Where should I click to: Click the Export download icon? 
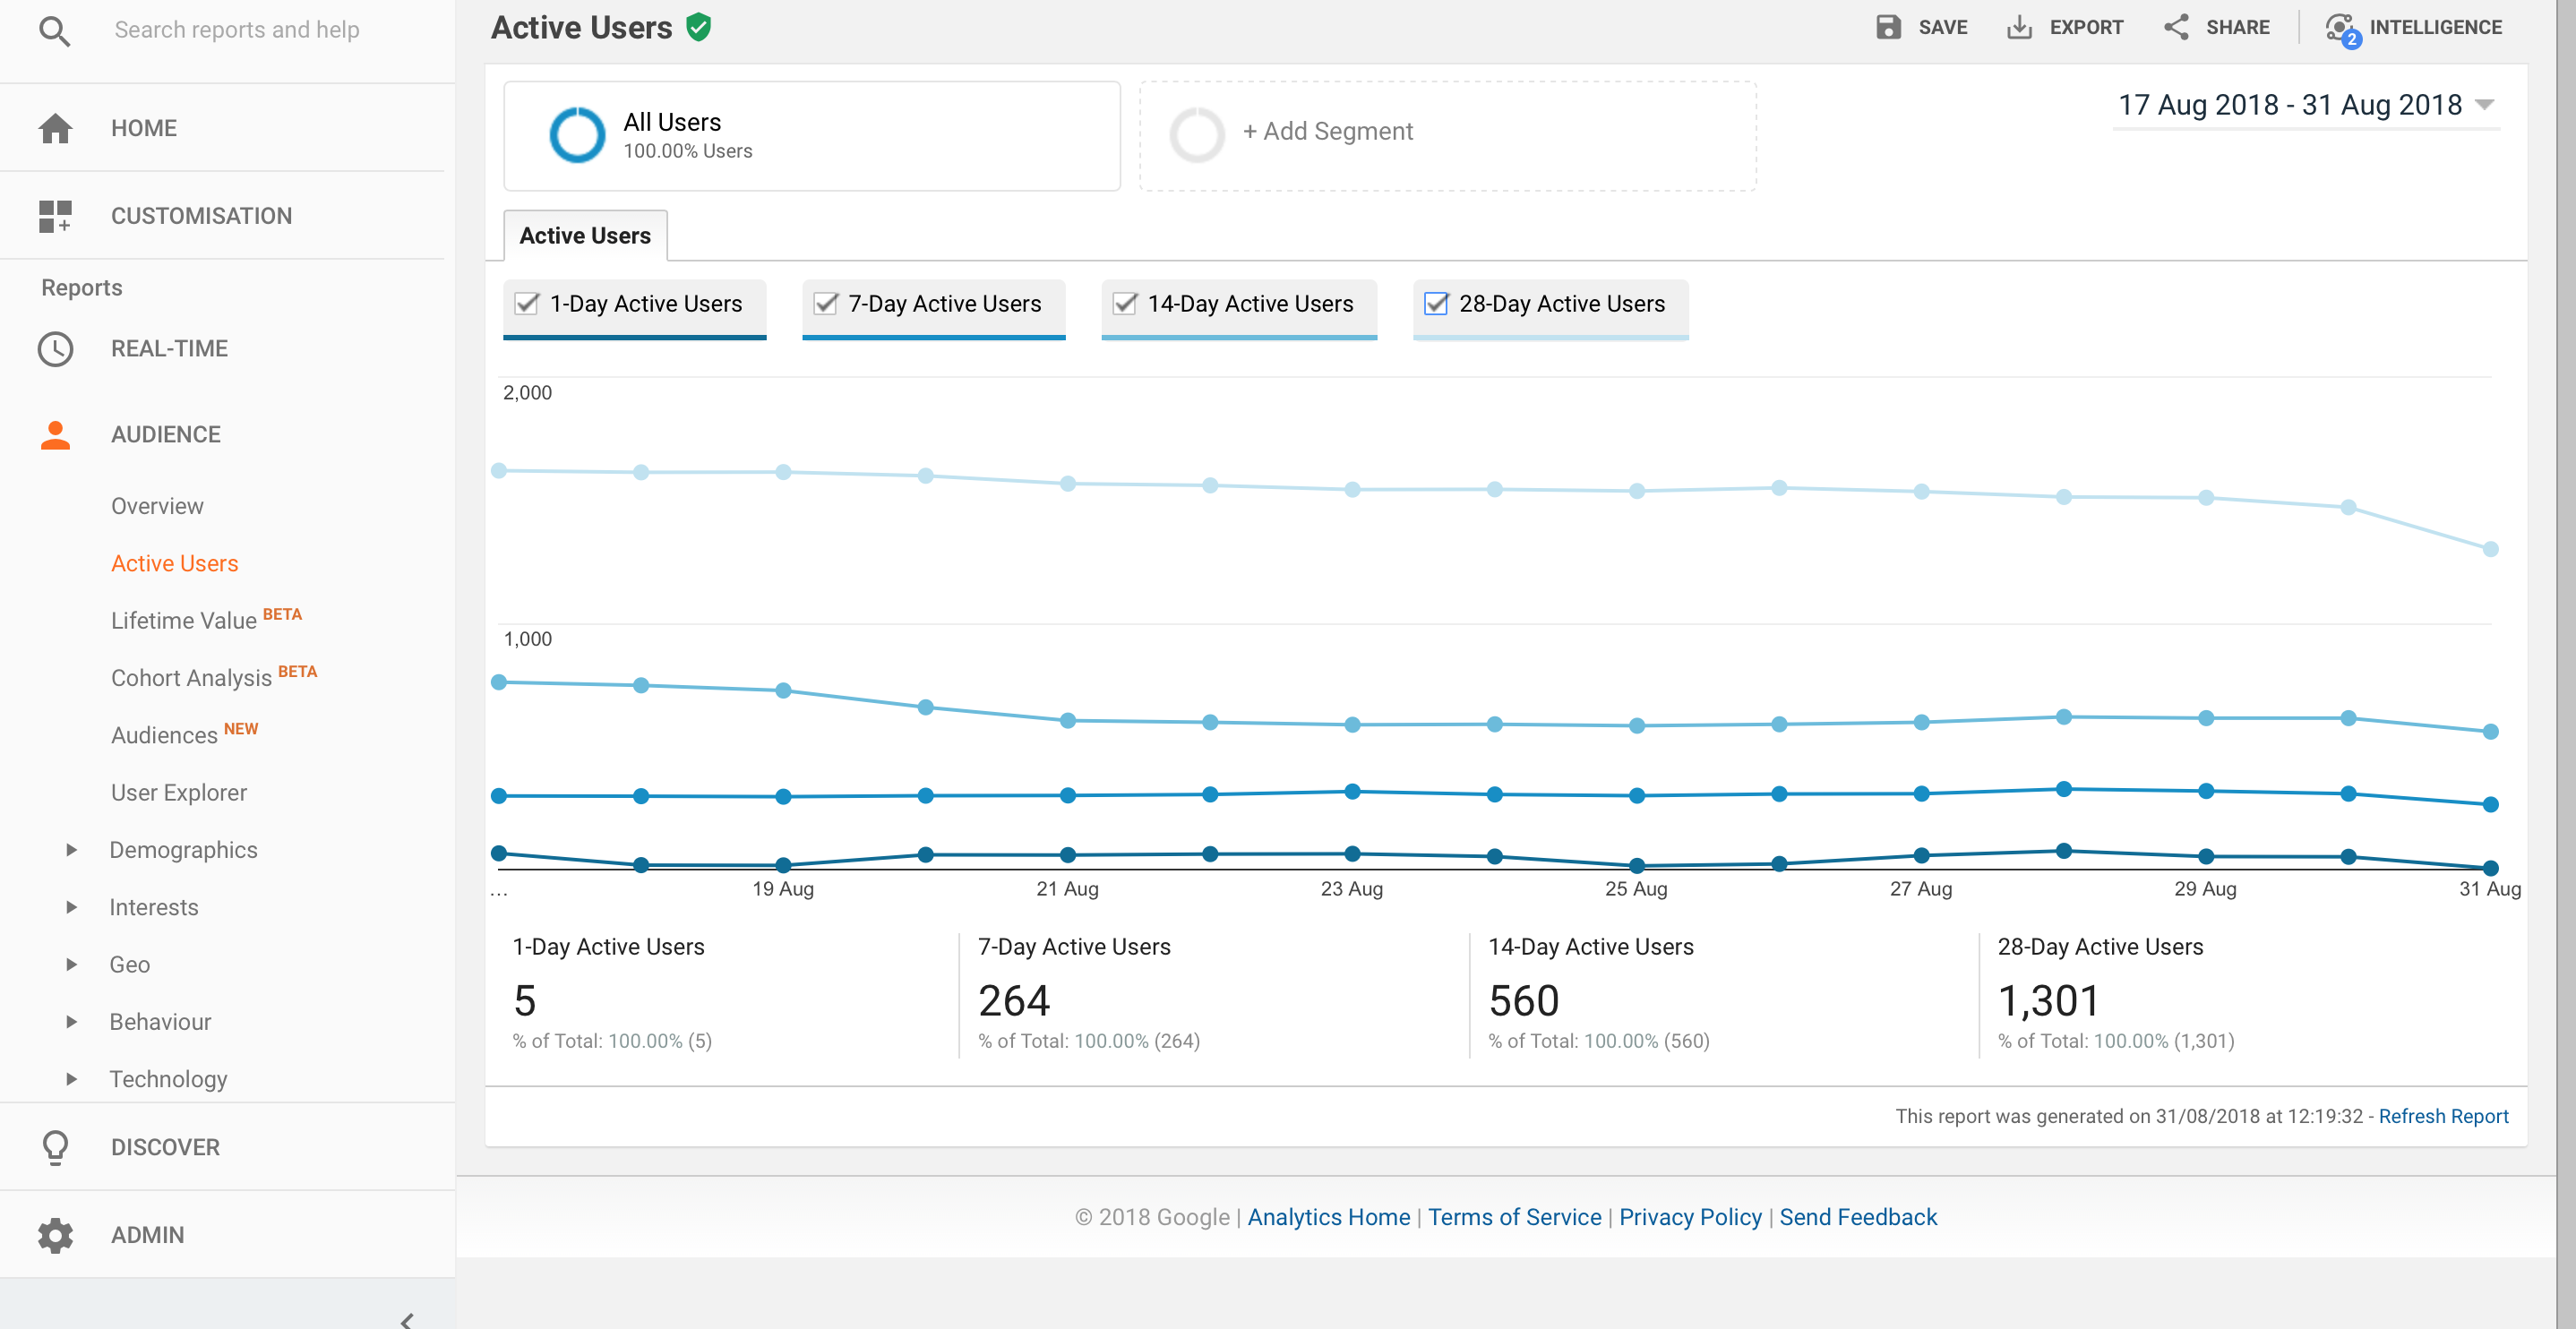pyautogui.click(x=2019, y=27)
